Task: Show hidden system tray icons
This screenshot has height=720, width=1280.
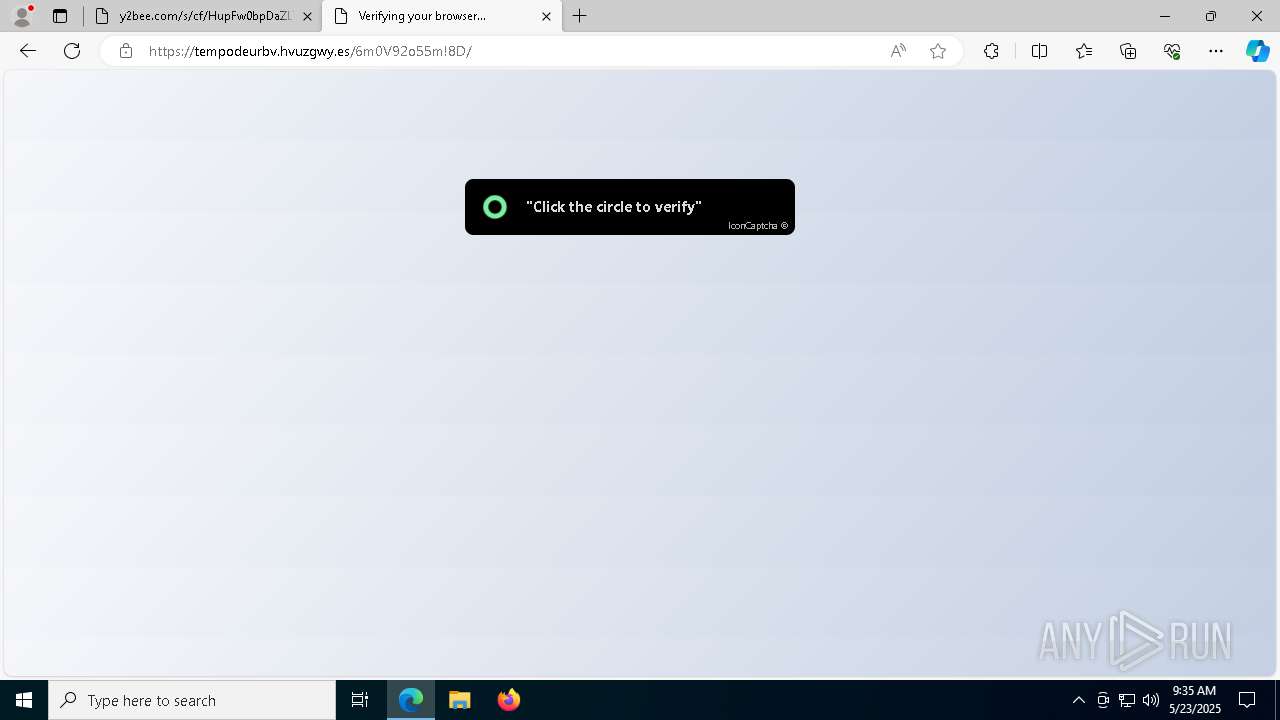Action: point(1079,700)
